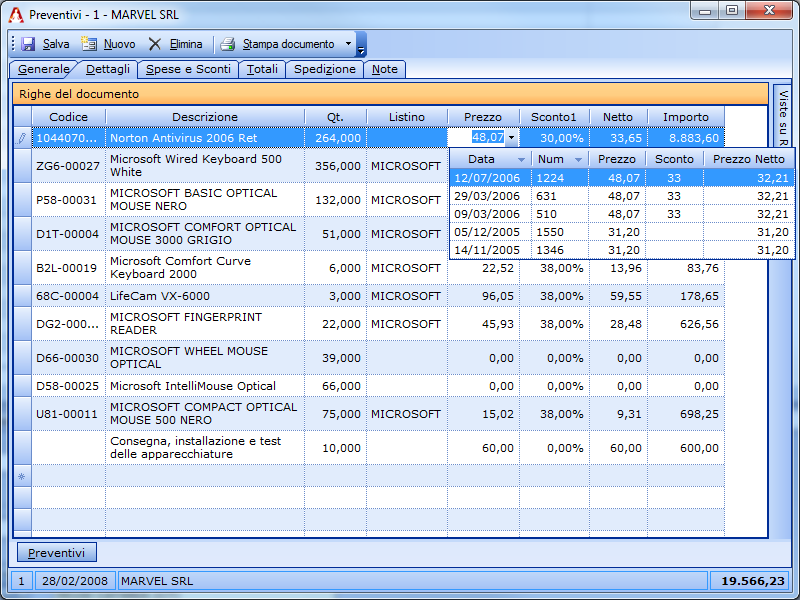Click code cell U81-00011
The width and height of the screenshot is (800, 600).
click(x=68, y=414)
